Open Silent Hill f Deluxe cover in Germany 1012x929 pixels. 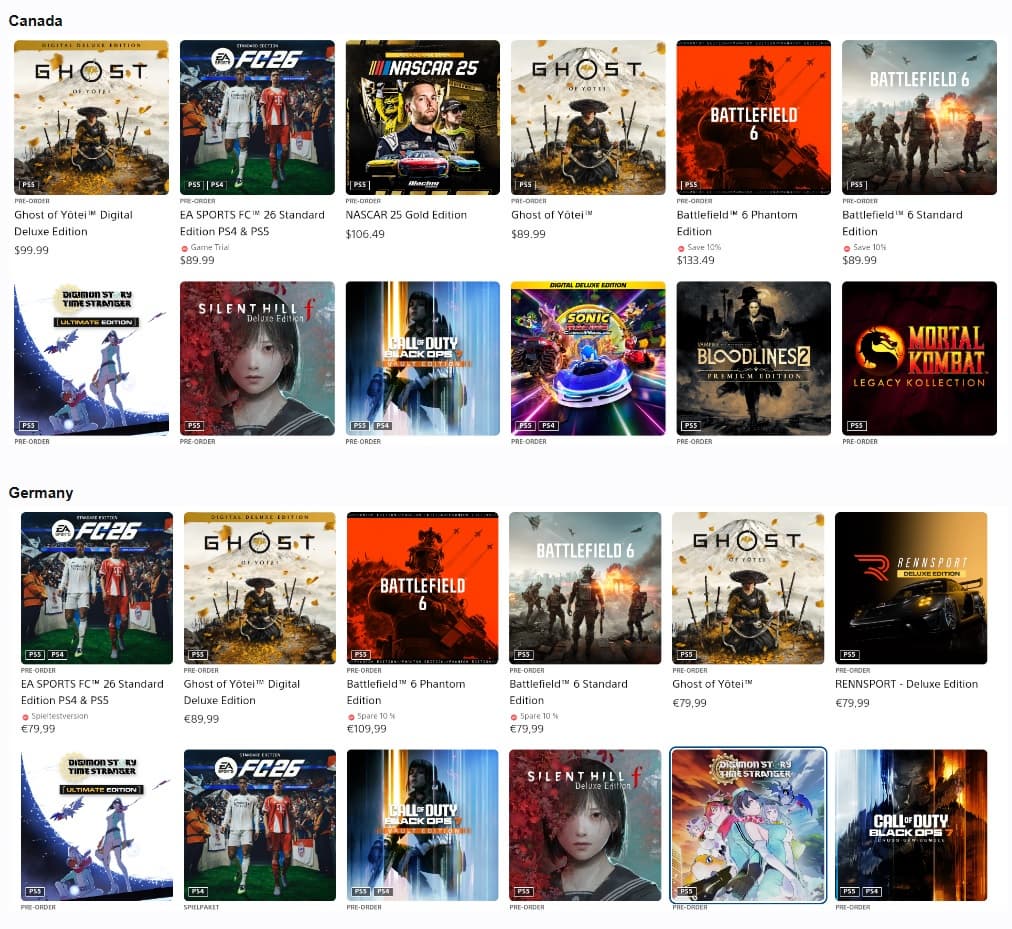[585, 825]
